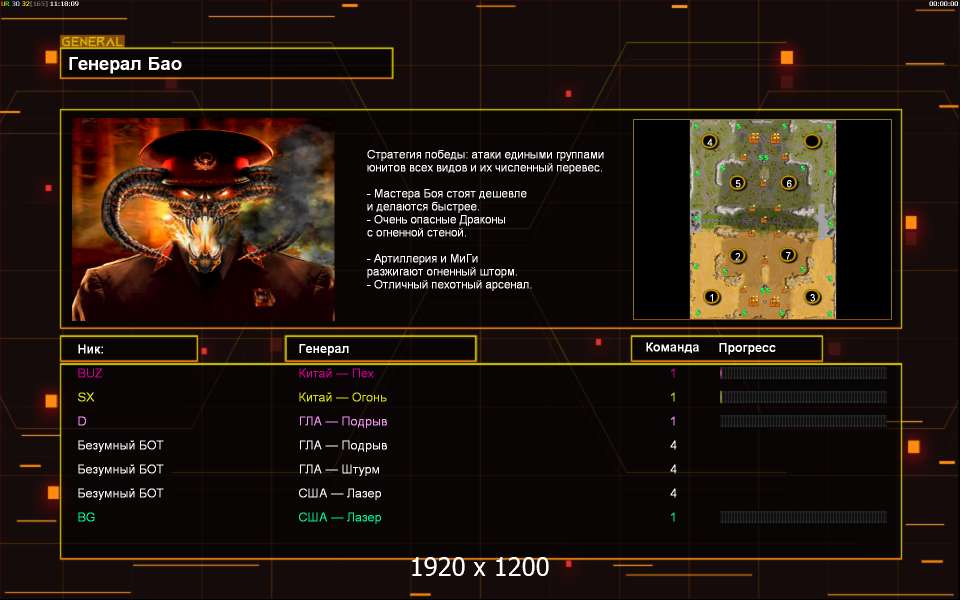Click the "Стратегия победы" description line
The width and height of the screenshot is (960, 600).
pos(486,155)
